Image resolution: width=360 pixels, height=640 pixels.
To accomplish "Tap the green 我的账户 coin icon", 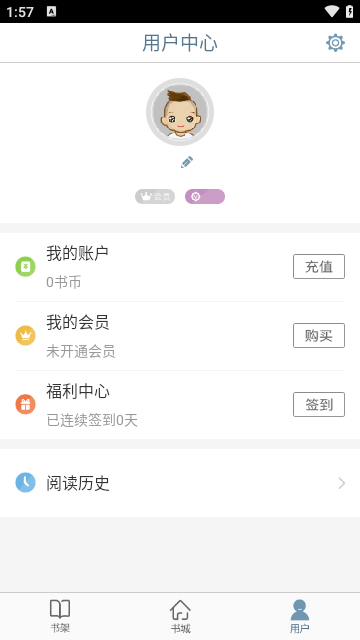I will 25,267.
